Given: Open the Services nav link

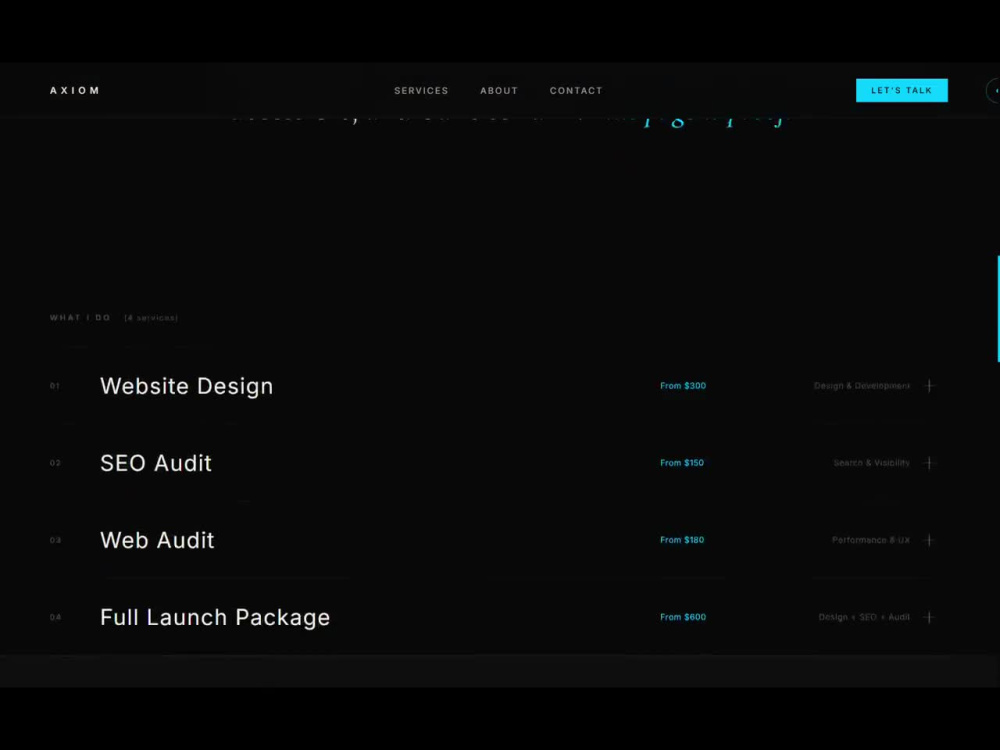Looking at the screenshot, I should 421,91.
